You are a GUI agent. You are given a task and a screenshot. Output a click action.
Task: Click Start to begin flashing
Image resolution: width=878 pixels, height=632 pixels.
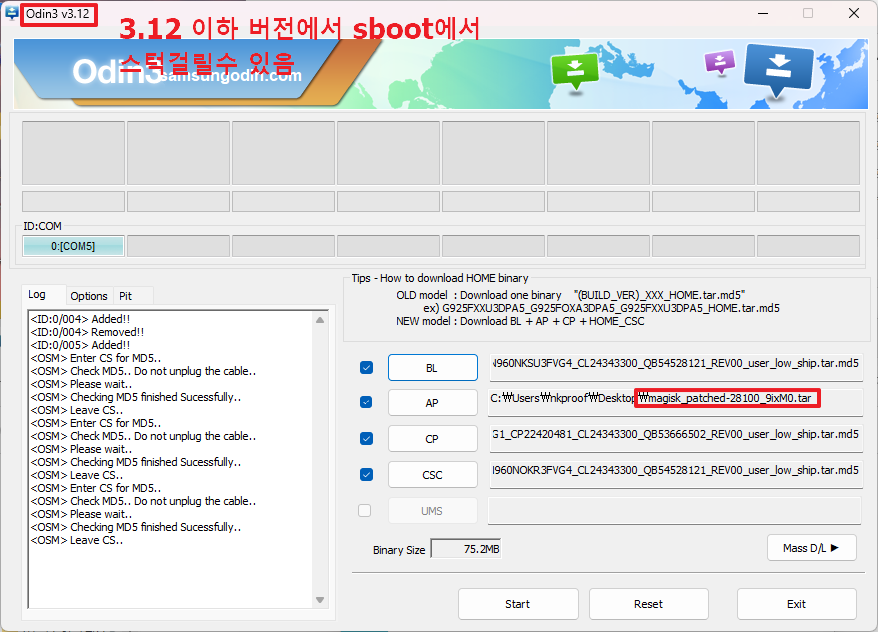pyautogui.click(x=518, y=604)
